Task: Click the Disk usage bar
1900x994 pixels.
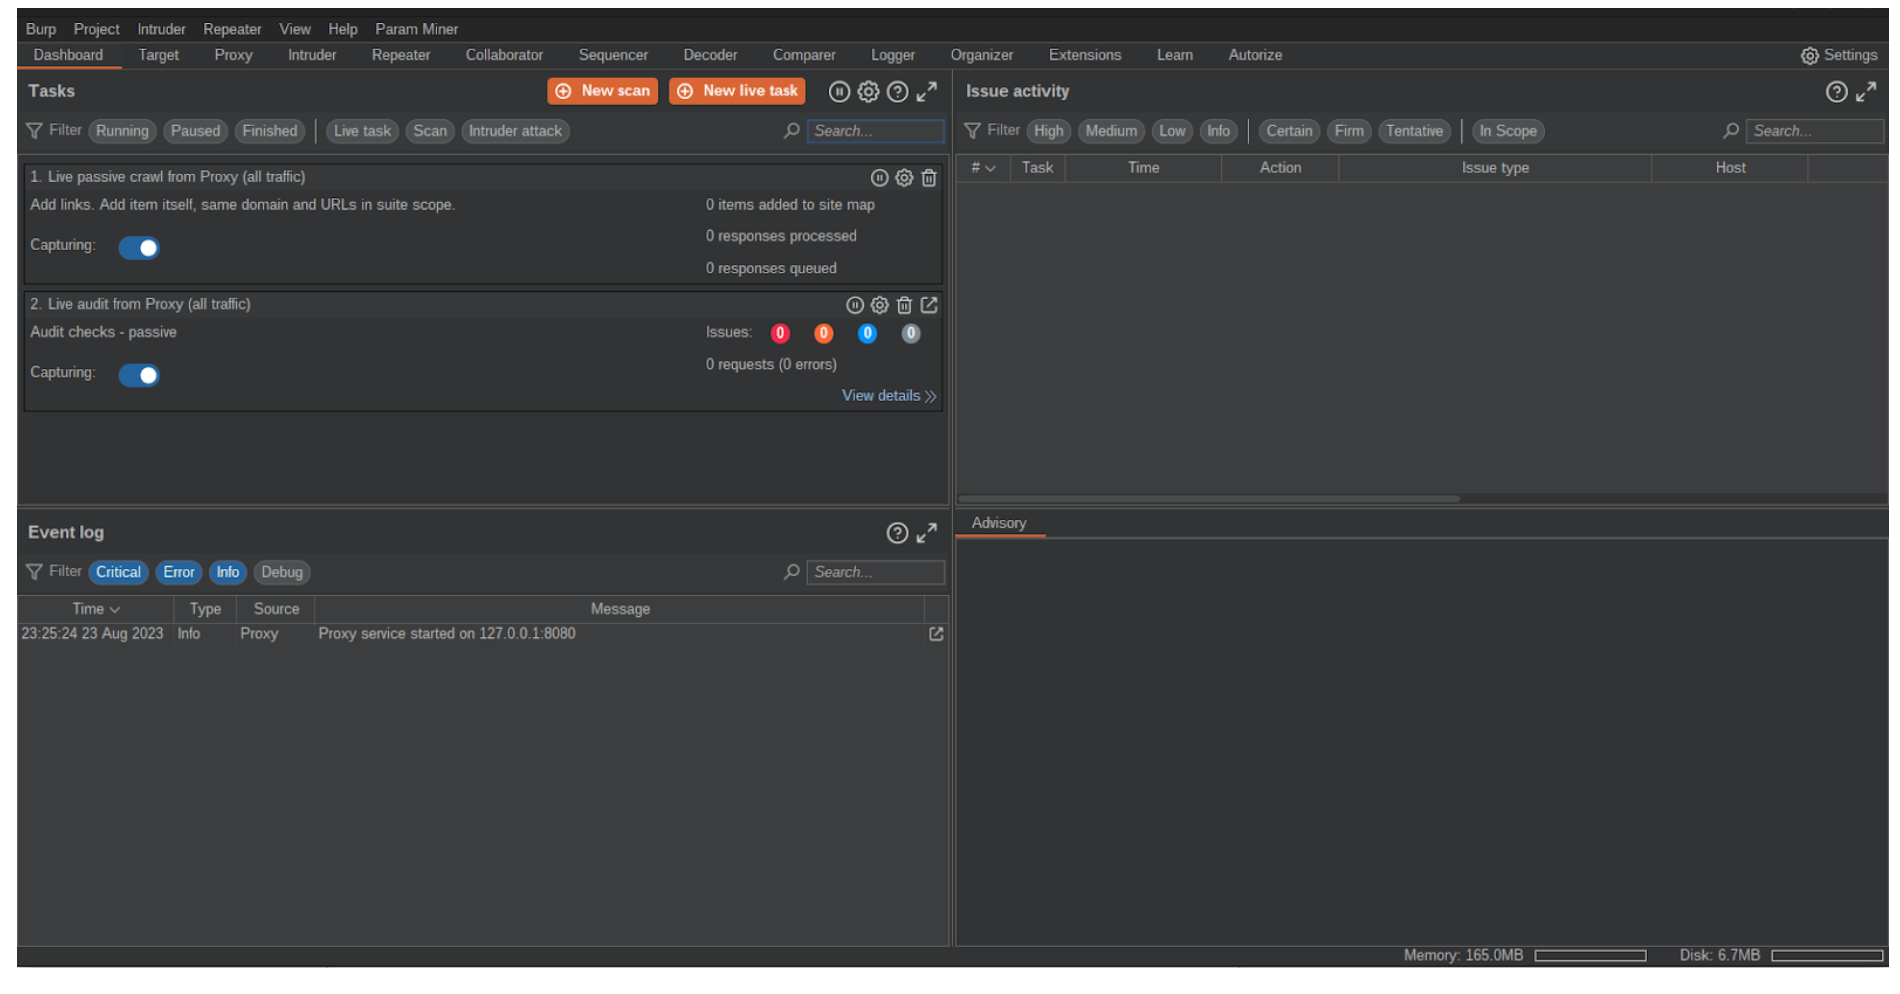Action: click(x=1827, y=956)
